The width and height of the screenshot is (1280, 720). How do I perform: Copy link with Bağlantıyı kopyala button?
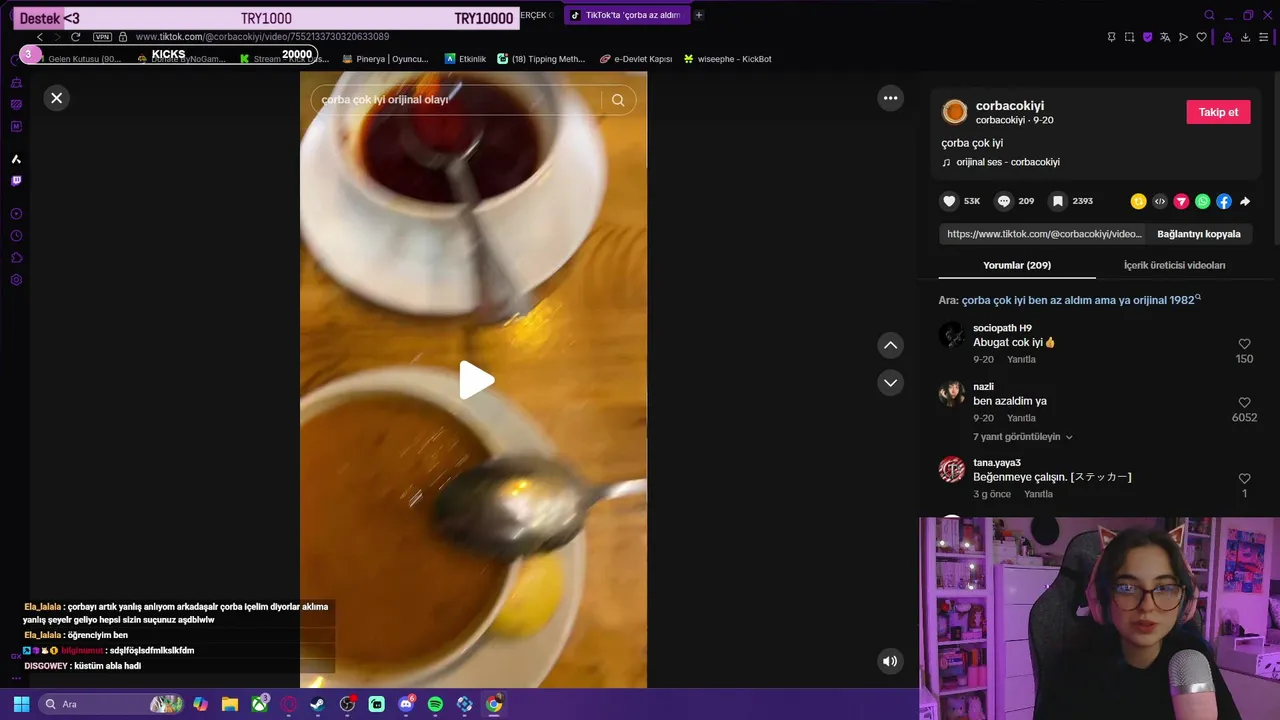[1199, 234]
